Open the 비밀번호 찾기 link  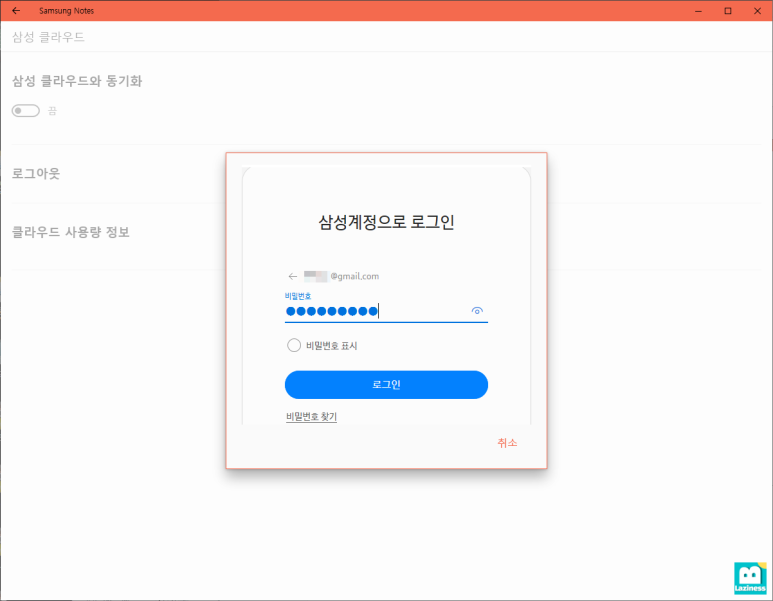tap(311, 417)
